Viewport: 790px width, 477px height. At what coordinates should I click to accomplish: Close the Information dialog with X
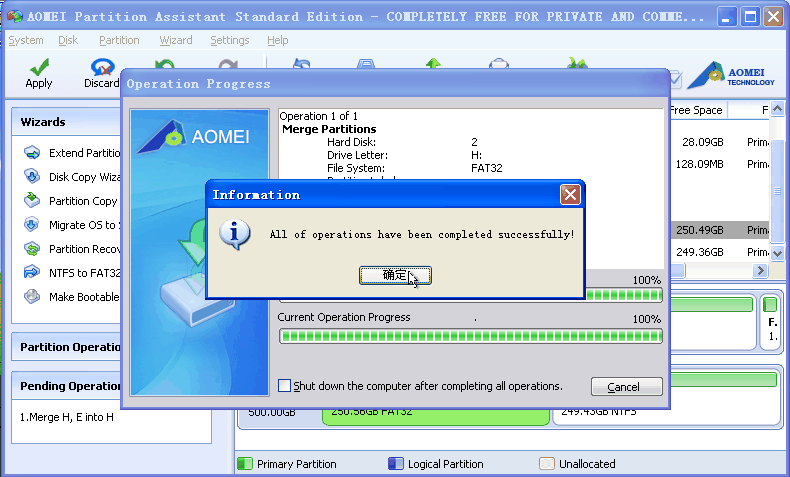570,194
